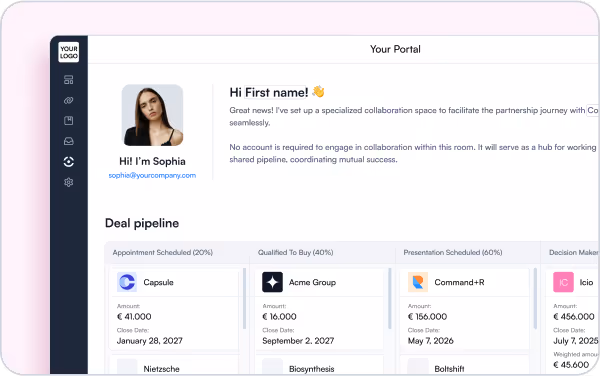Screen dimensions: 600x376
Task: Click the Command+R company logo
Action: [418, 282]
